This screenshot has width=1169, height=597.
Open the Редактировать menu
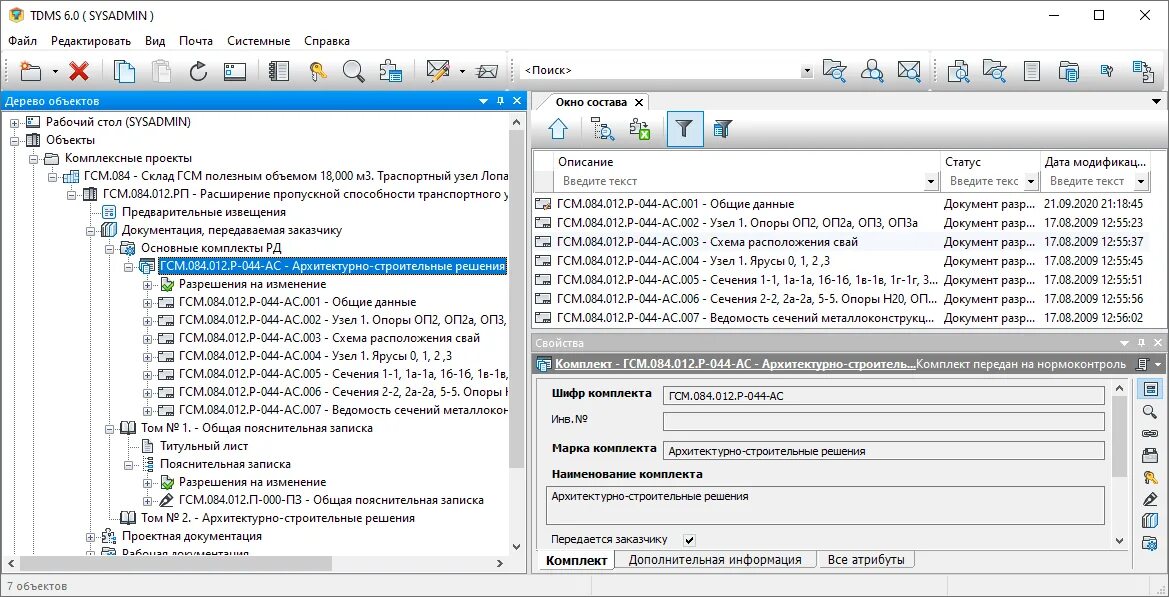(91, 41)
